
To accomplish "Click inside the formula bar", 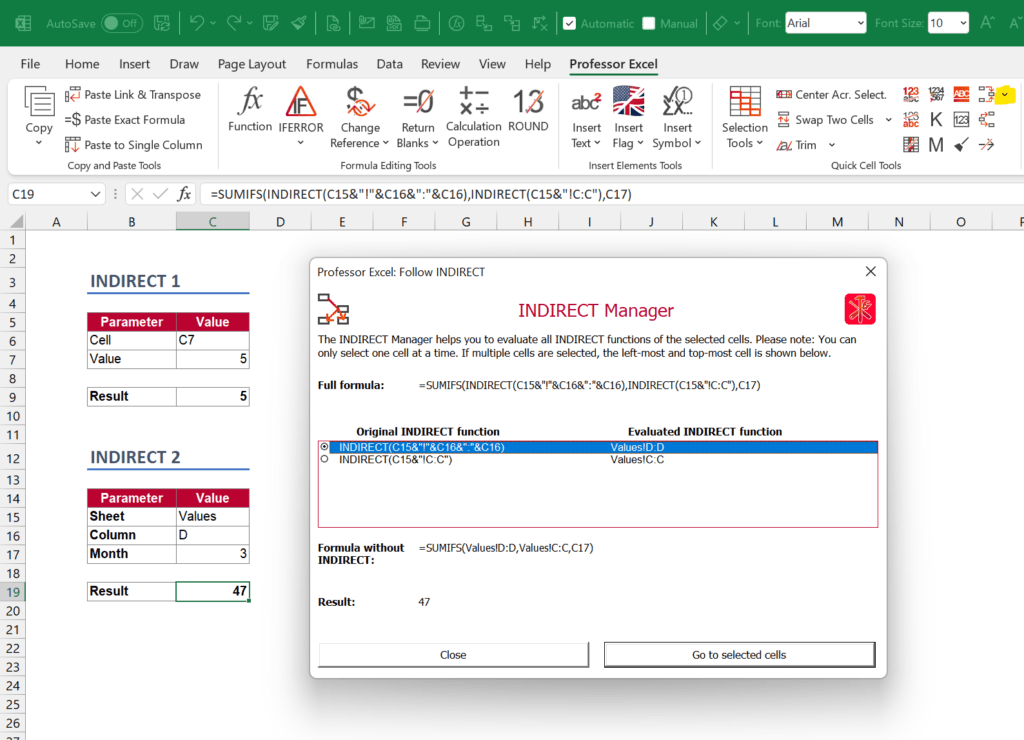I will [613, 194].
